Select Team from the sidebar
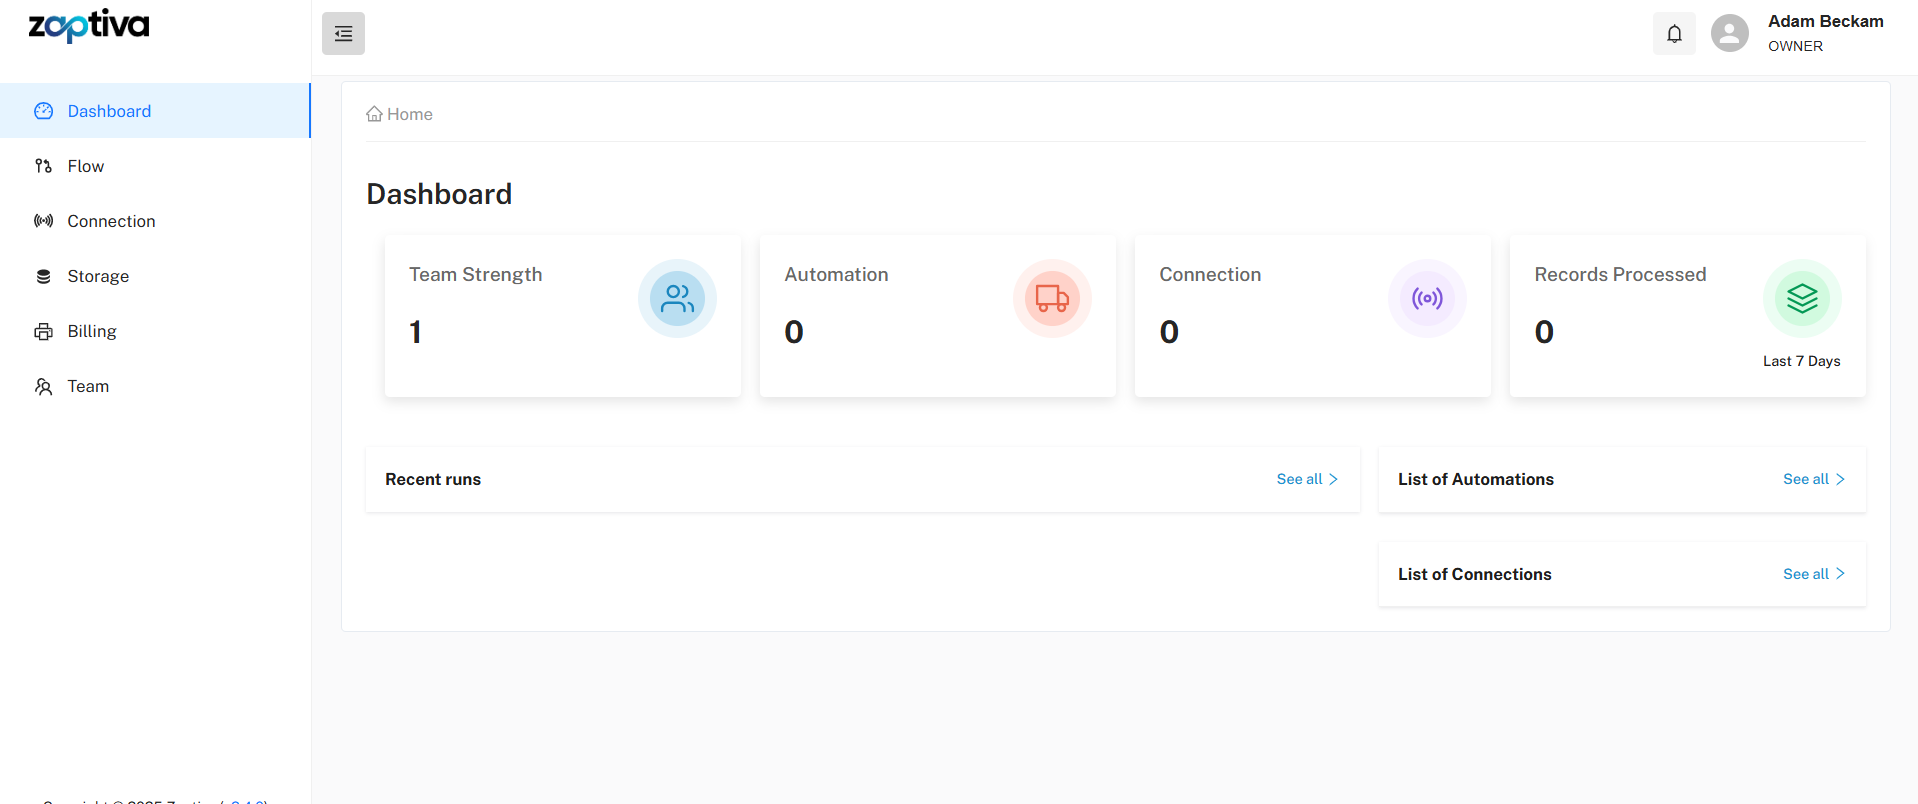 coord(88,386)
